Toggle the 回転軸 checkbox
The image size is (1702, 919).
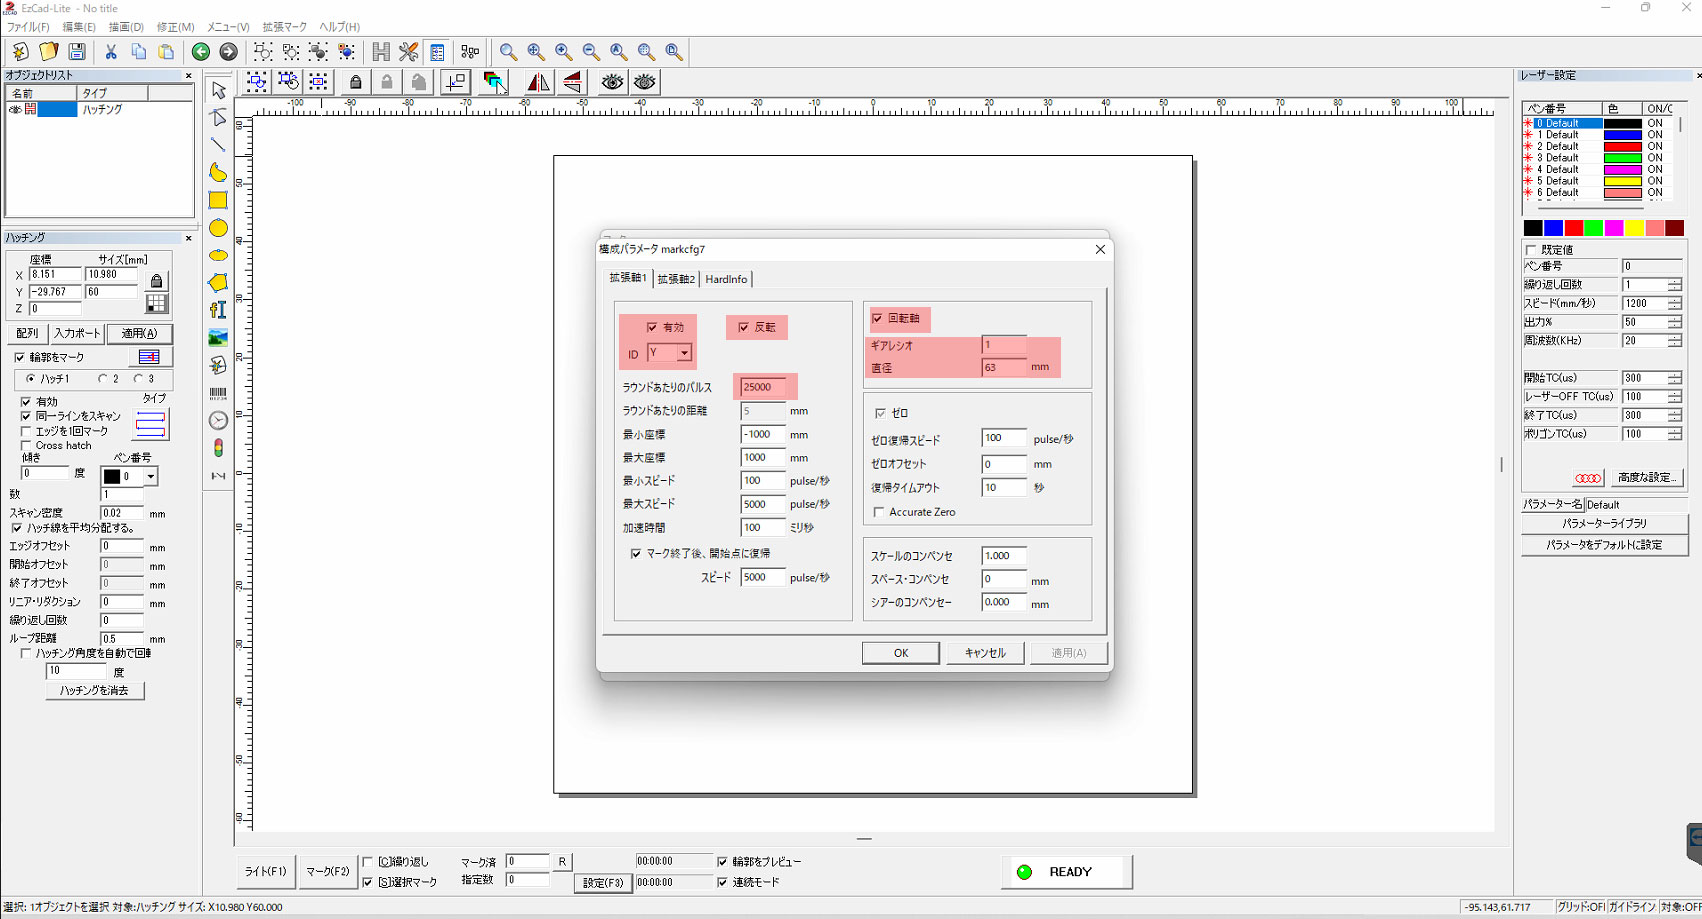tap(878, 318)
